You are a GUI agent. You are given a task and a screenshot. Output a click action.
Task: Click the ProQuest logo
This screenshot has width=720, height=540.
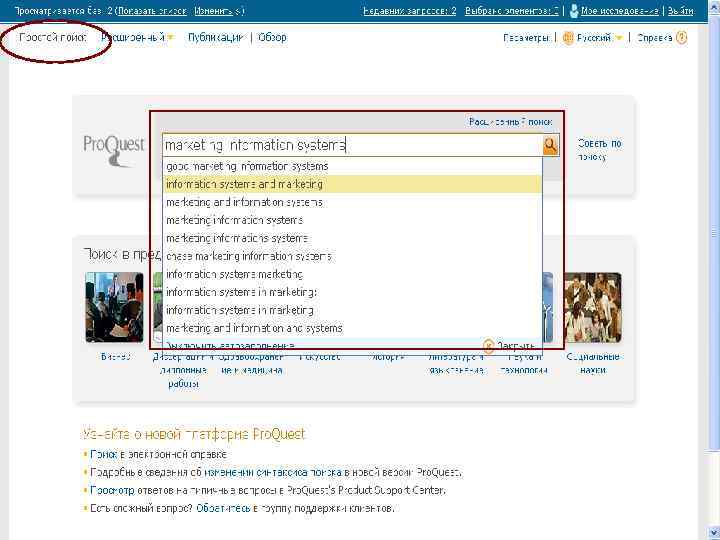click(x=113, y=149)
